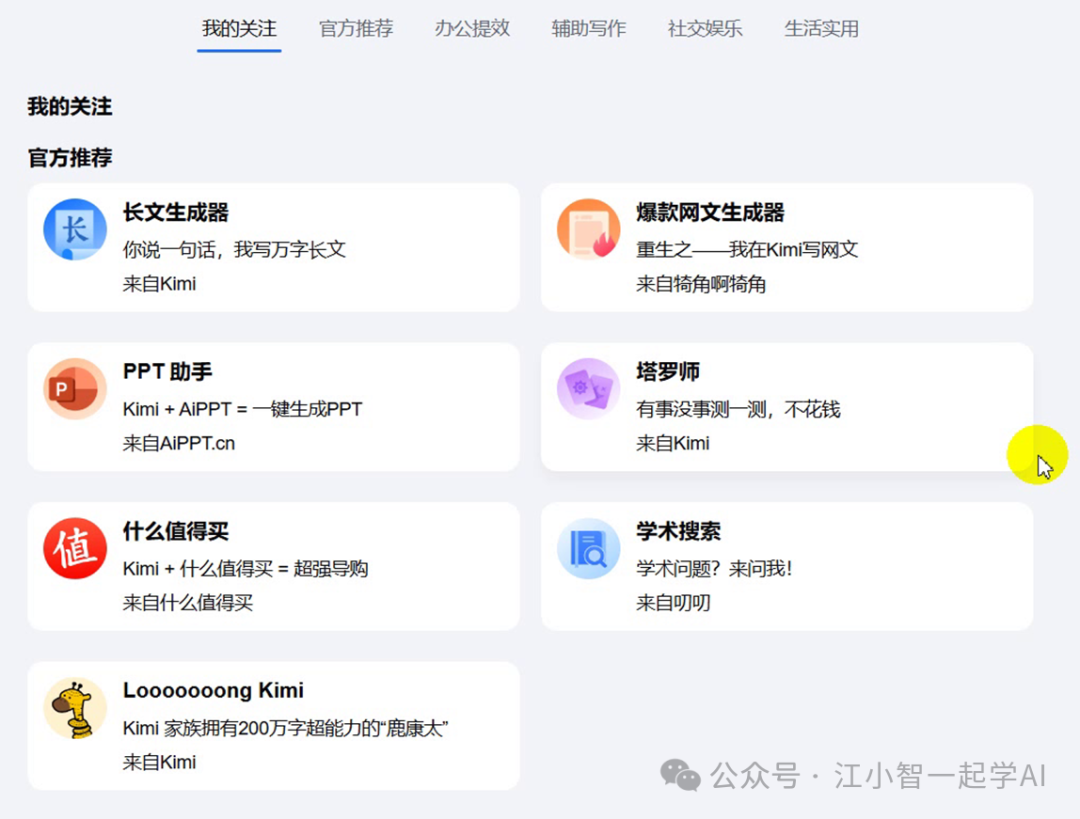The width and height of the screenshot is (1080, 819).
Task: Click the 什么值得买 card title
Action: (x=176, y=531)
